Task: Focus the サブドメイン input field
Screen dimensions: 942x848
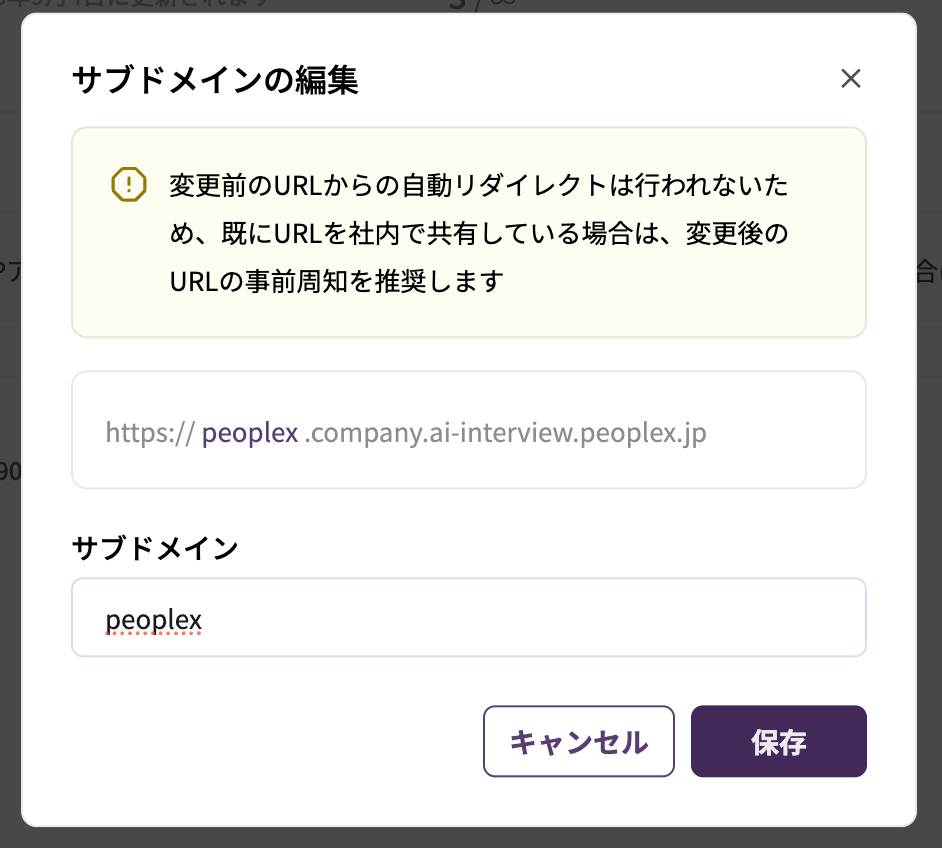Action: 468,618
